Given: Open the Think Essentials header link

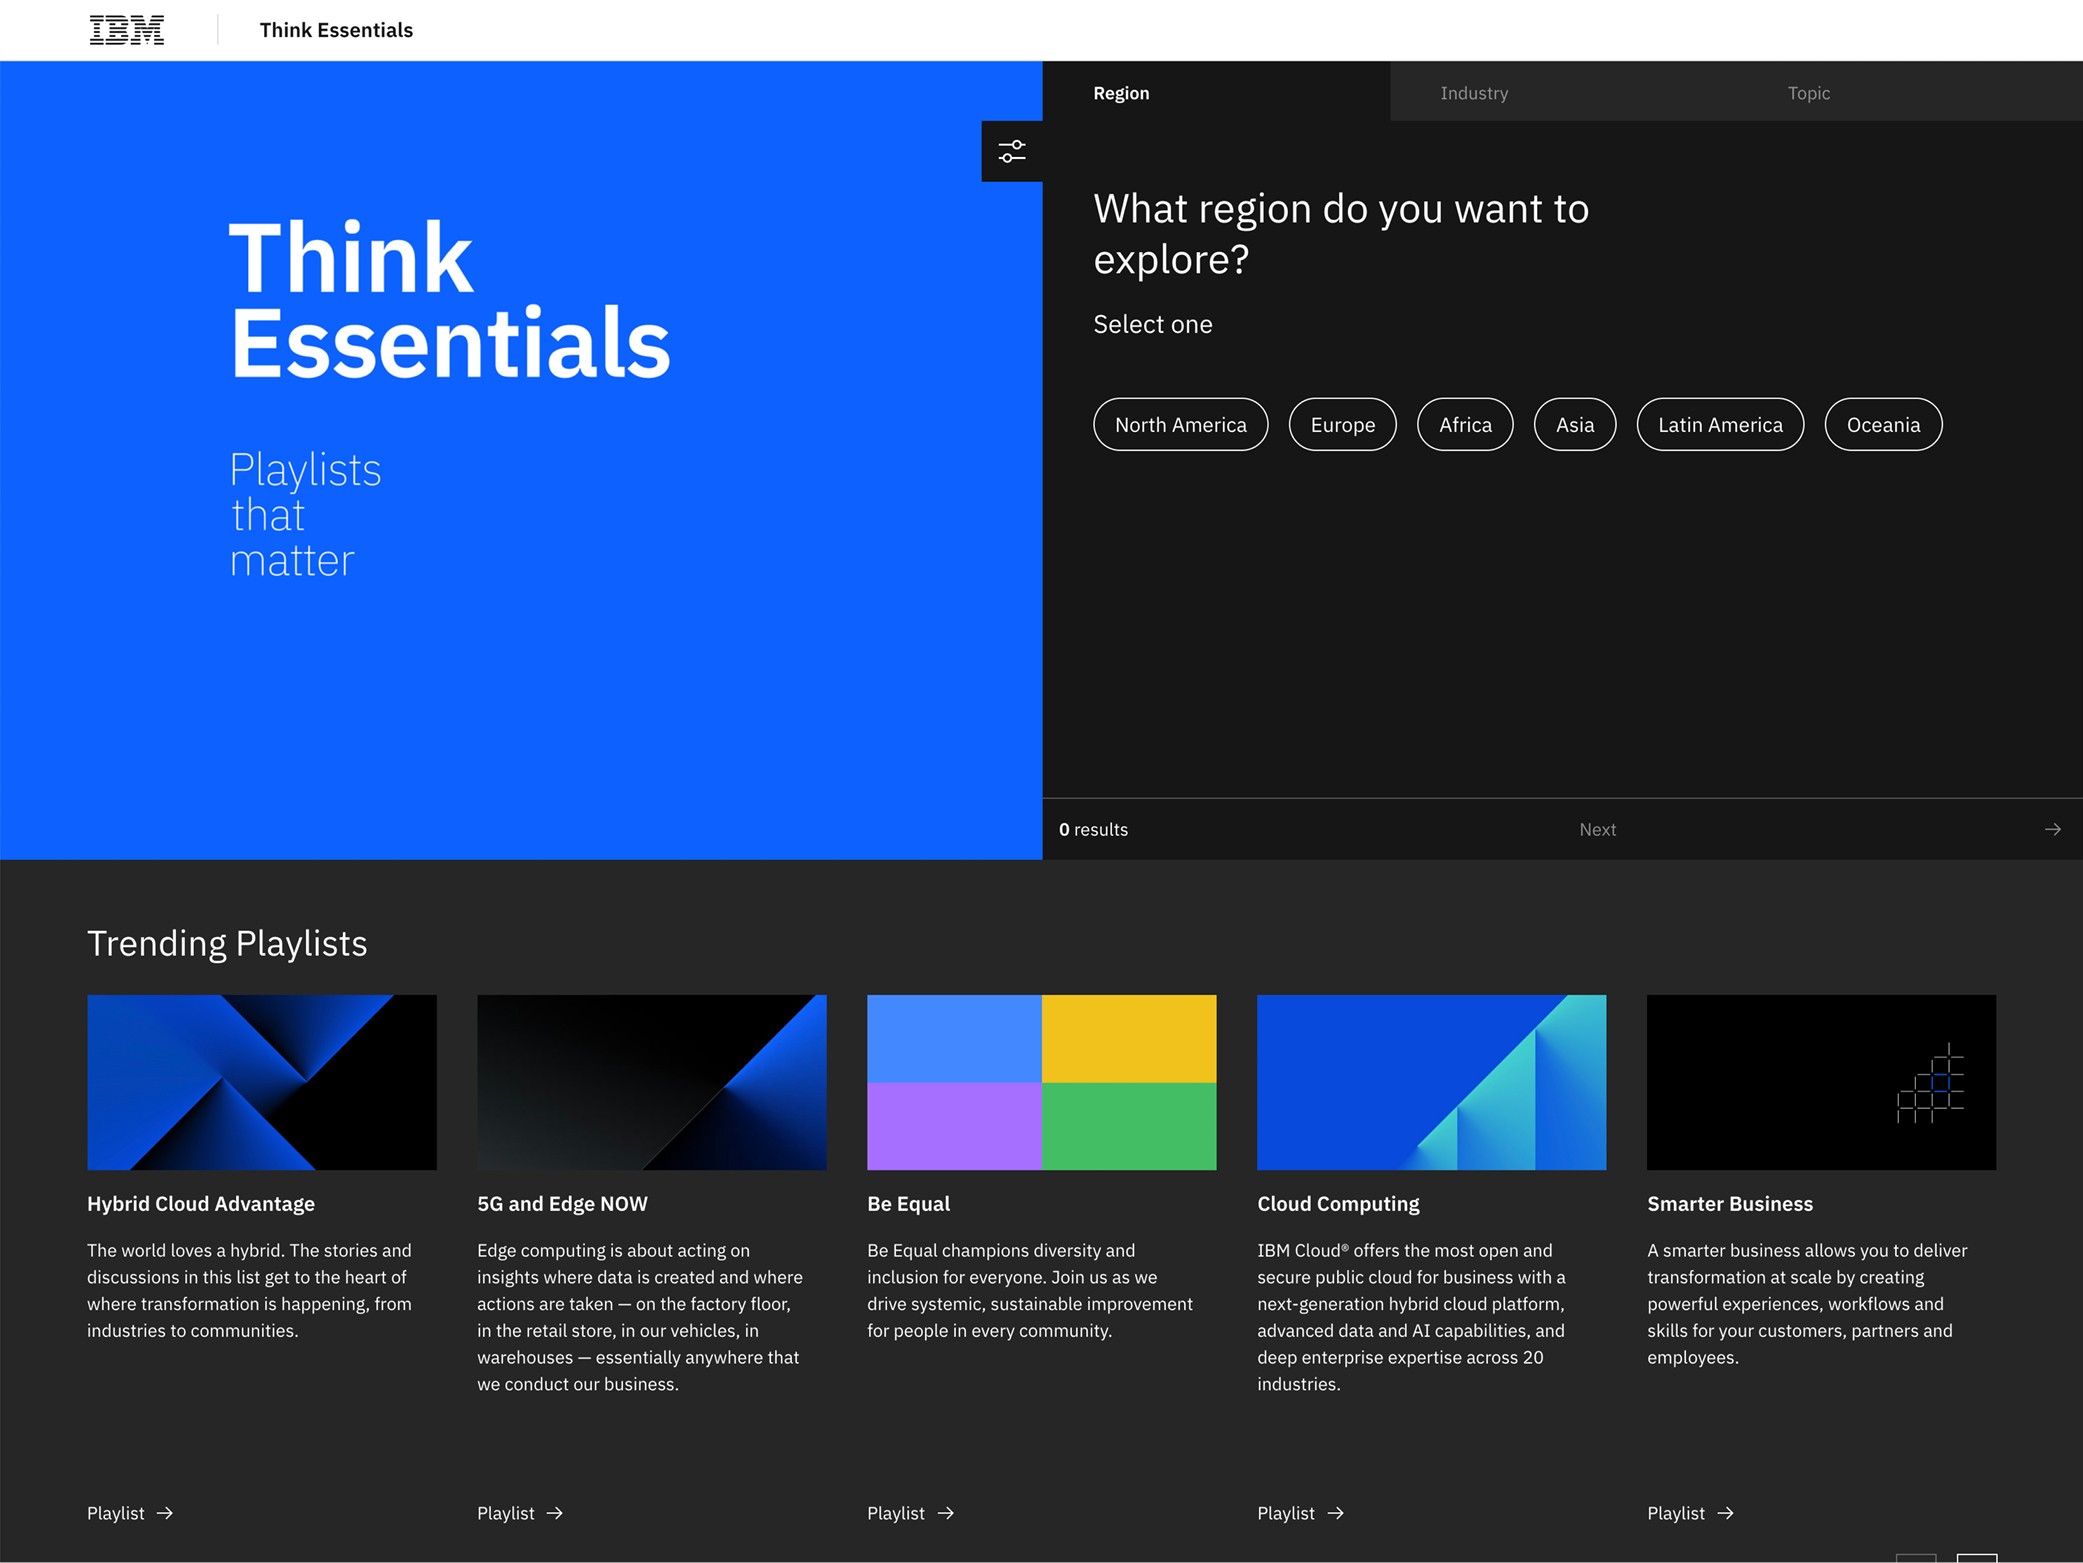Looking at the screenshot, I should 336,30.
